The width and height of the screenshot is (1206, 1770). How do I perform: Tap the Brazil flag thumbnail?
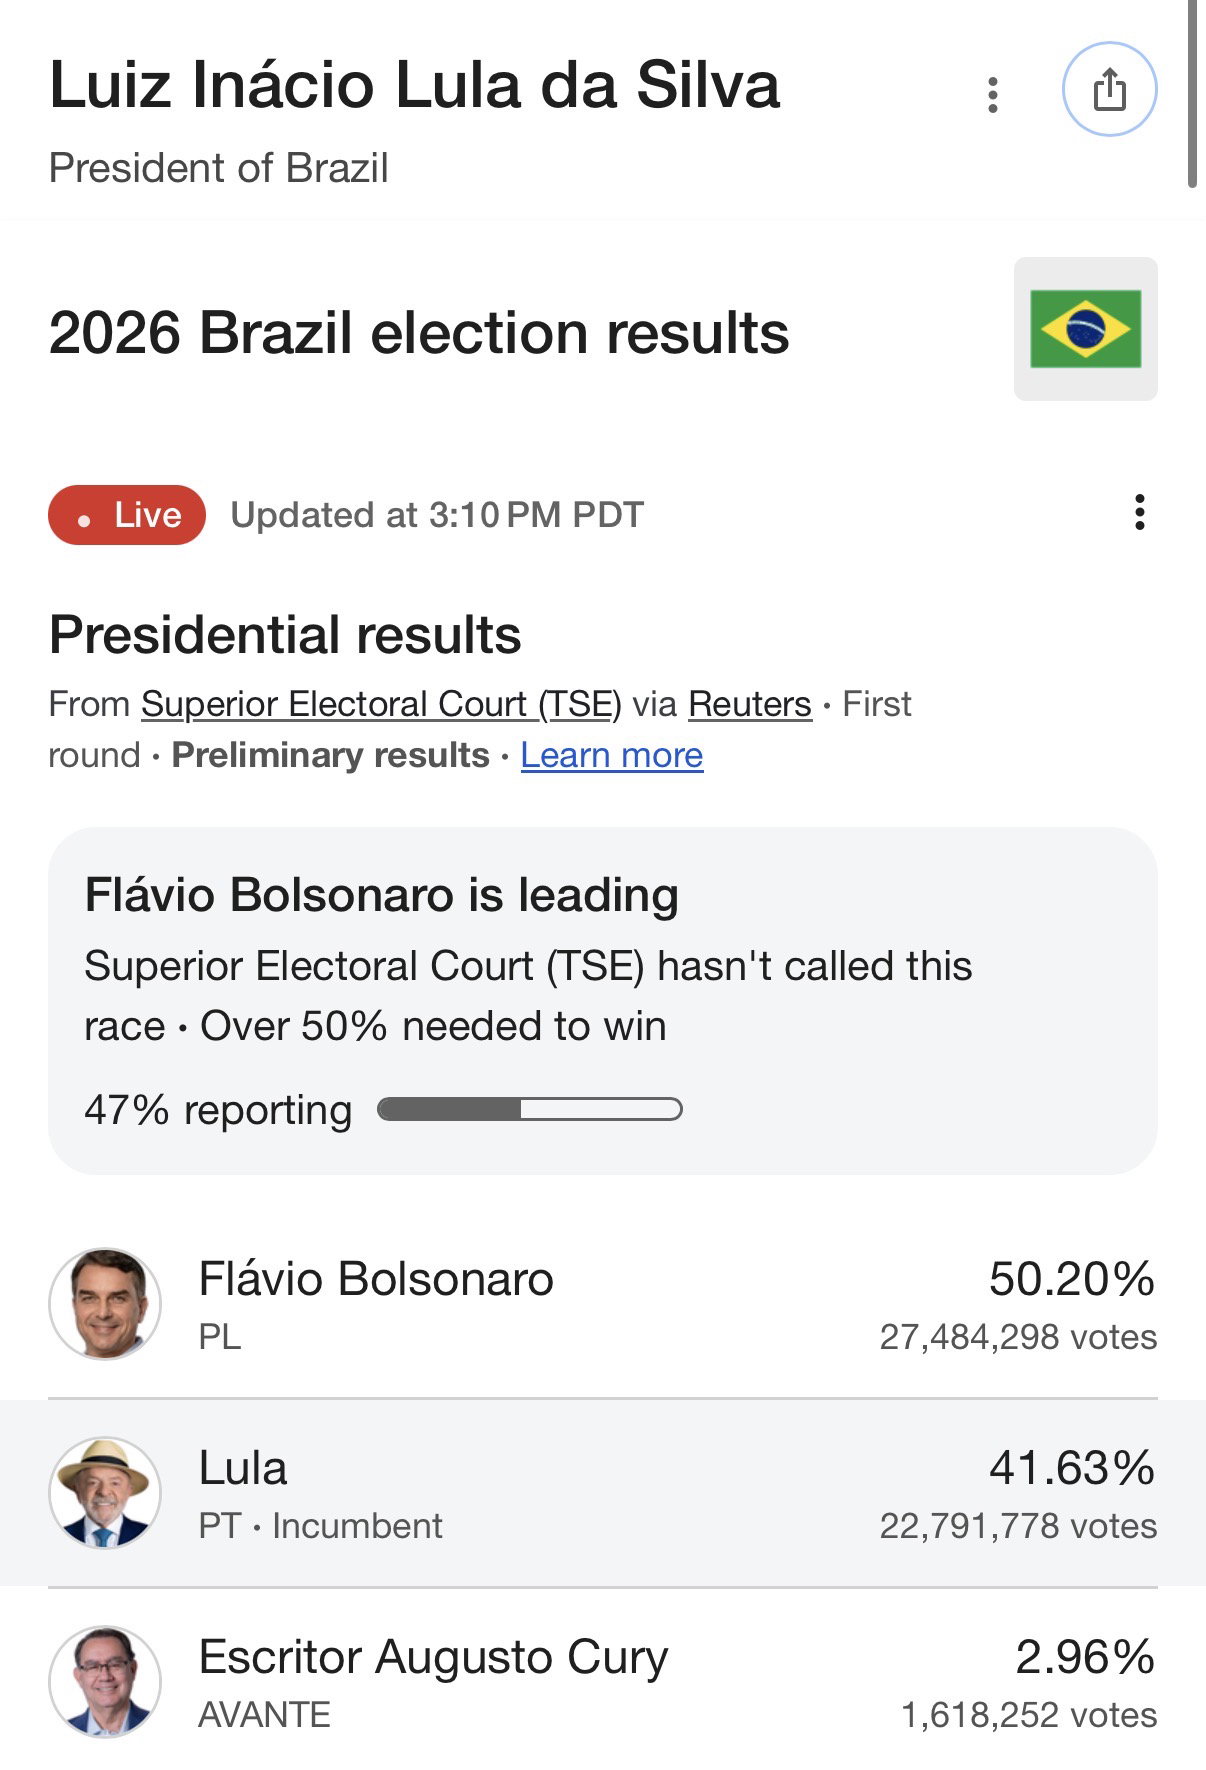[1085, 329]
